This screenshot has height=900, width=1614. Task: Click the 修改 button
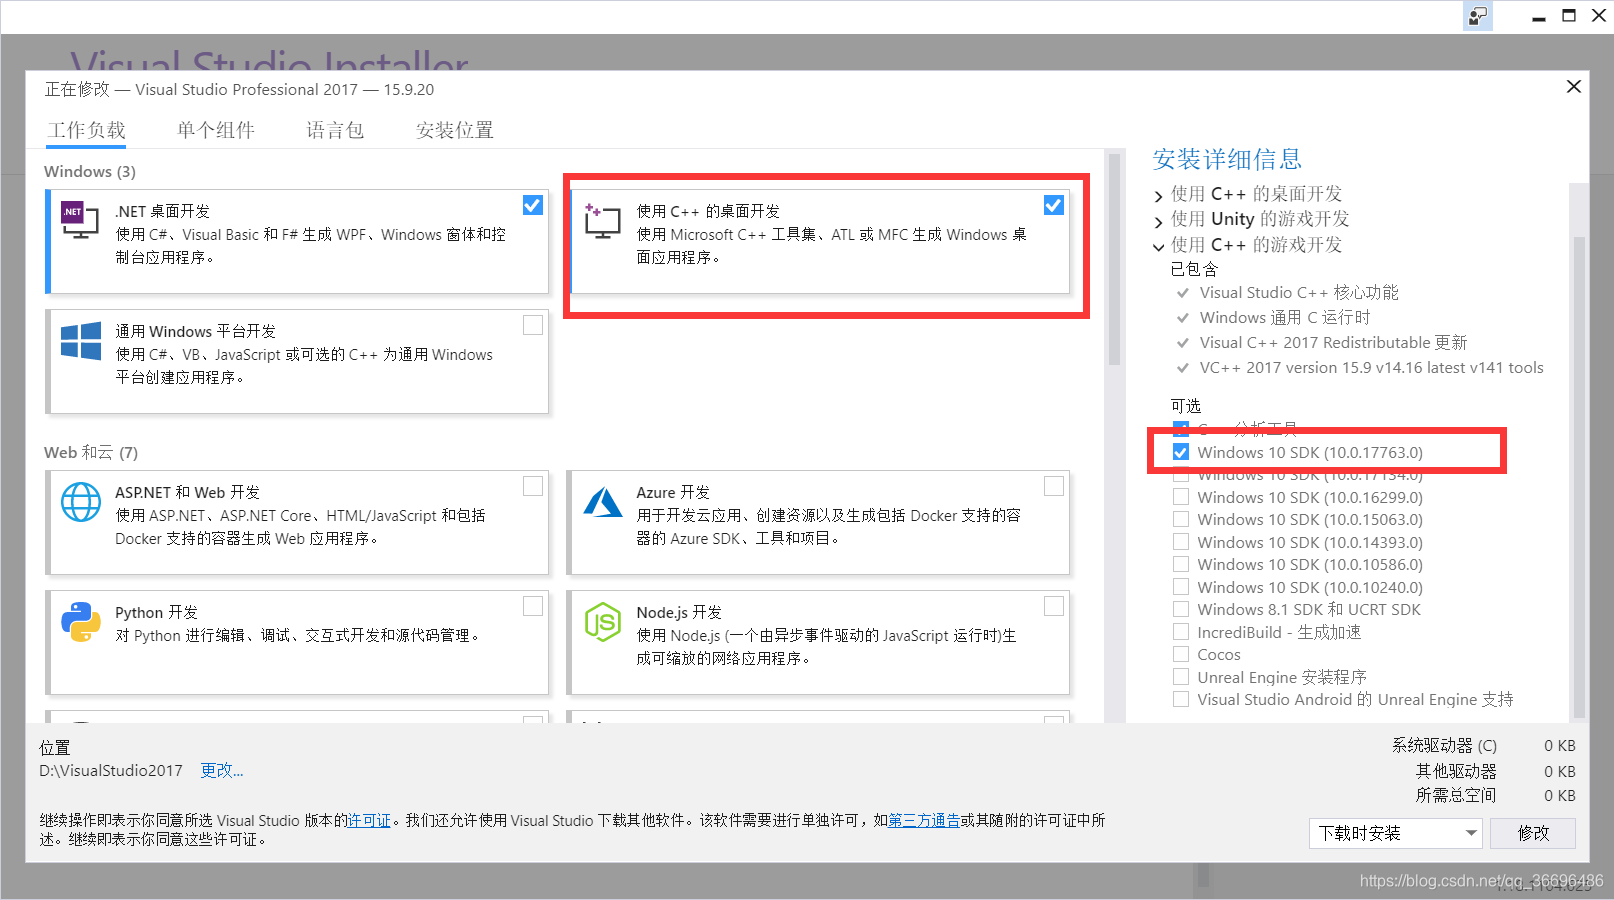tap(1533, 833)
